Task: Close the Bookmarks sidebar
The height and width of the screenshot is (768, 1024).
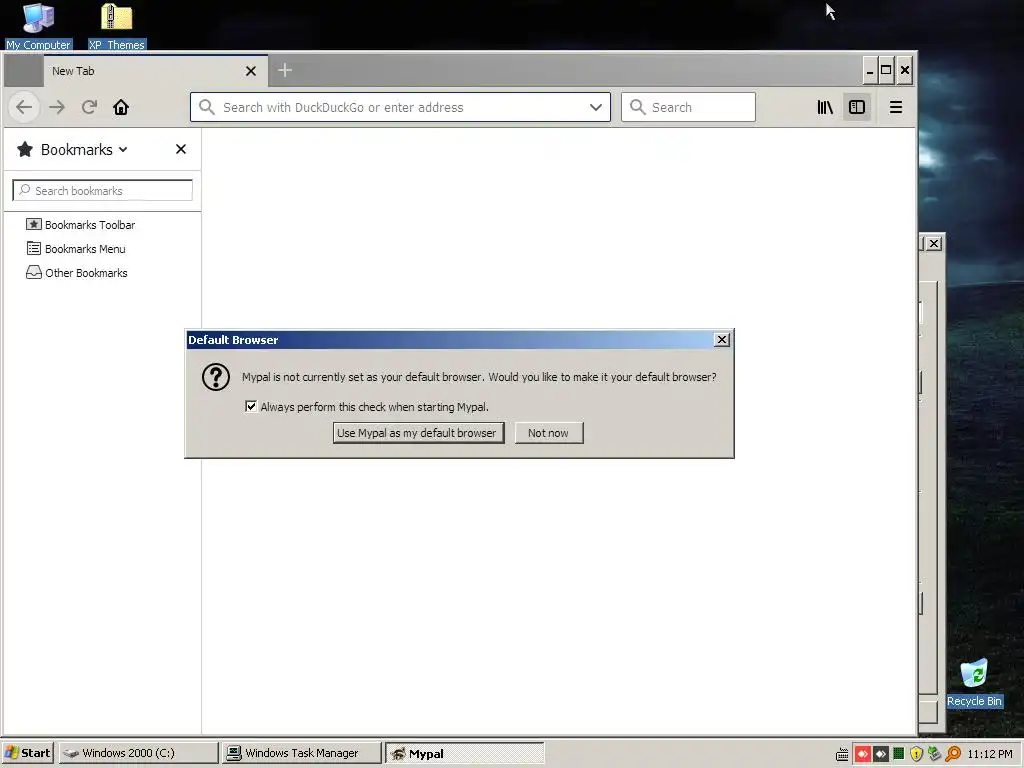Action: tap(181, 150)
